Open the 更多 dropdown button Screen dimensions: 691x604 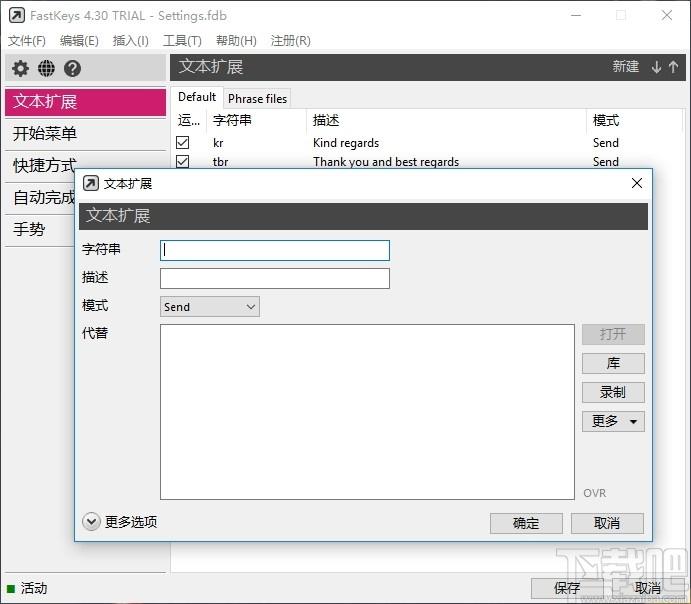(613, 422)
